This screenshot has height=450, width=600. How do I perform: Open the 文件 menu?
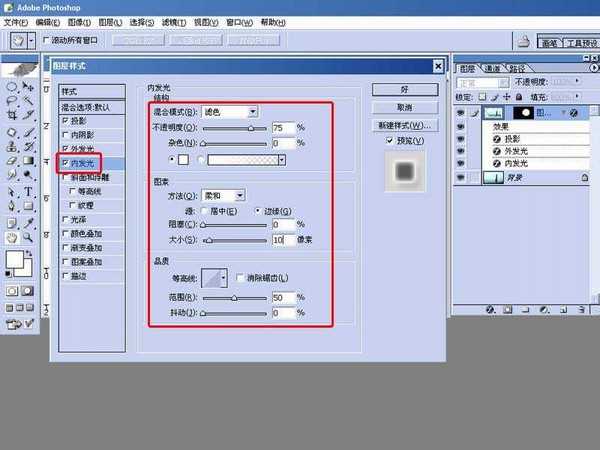click(x=16, y=23)
